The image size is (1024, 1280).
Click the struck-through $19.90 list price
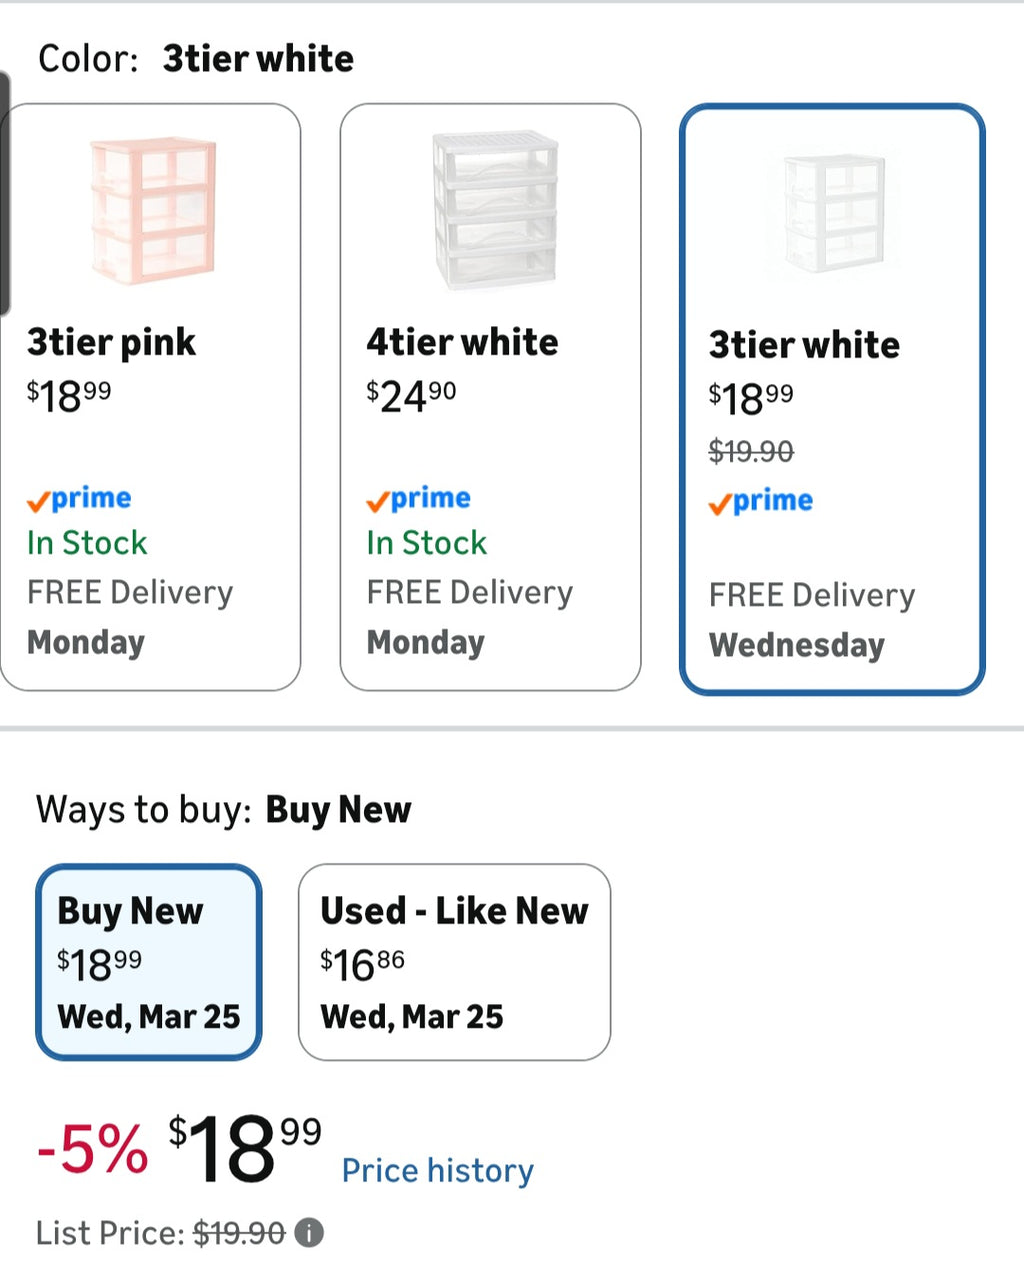coord(237,1232)
